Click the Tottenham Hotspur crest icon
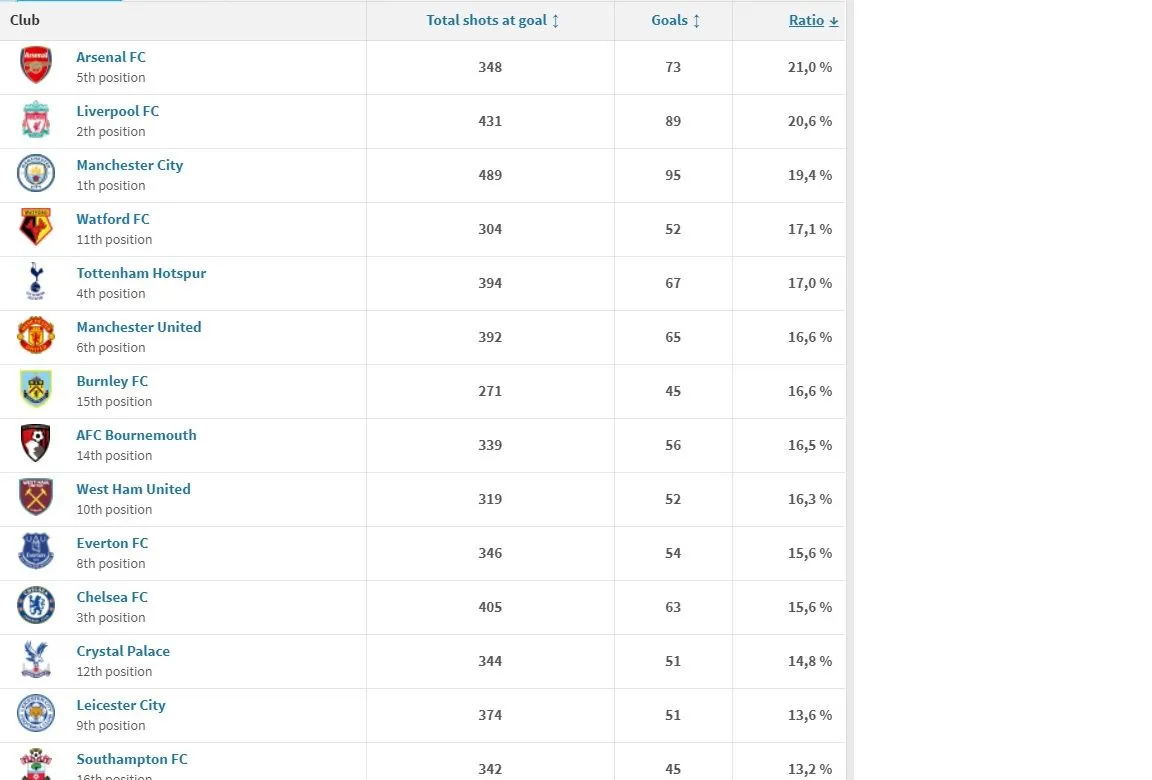Screen dimensions: 1152x780 (x=36, y=282)
